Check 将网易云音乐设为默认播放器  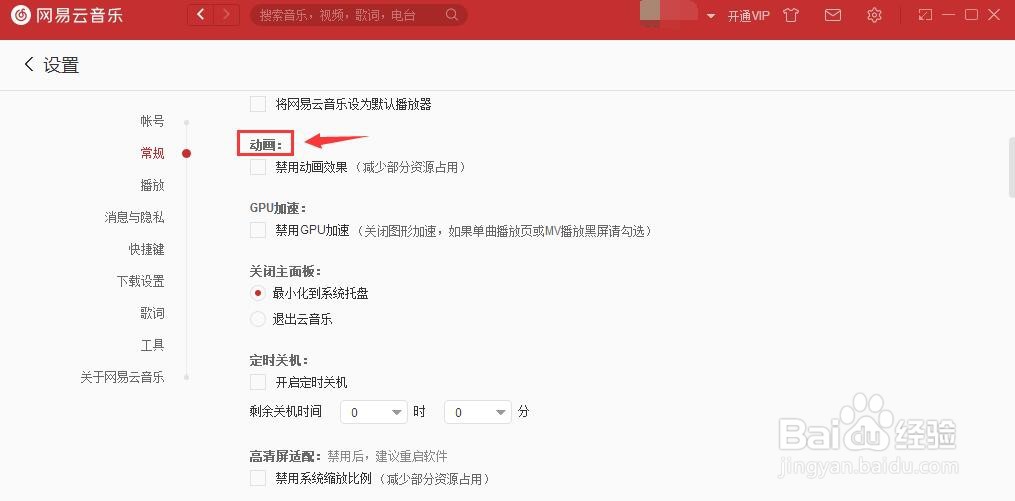(x=258, y=104)
